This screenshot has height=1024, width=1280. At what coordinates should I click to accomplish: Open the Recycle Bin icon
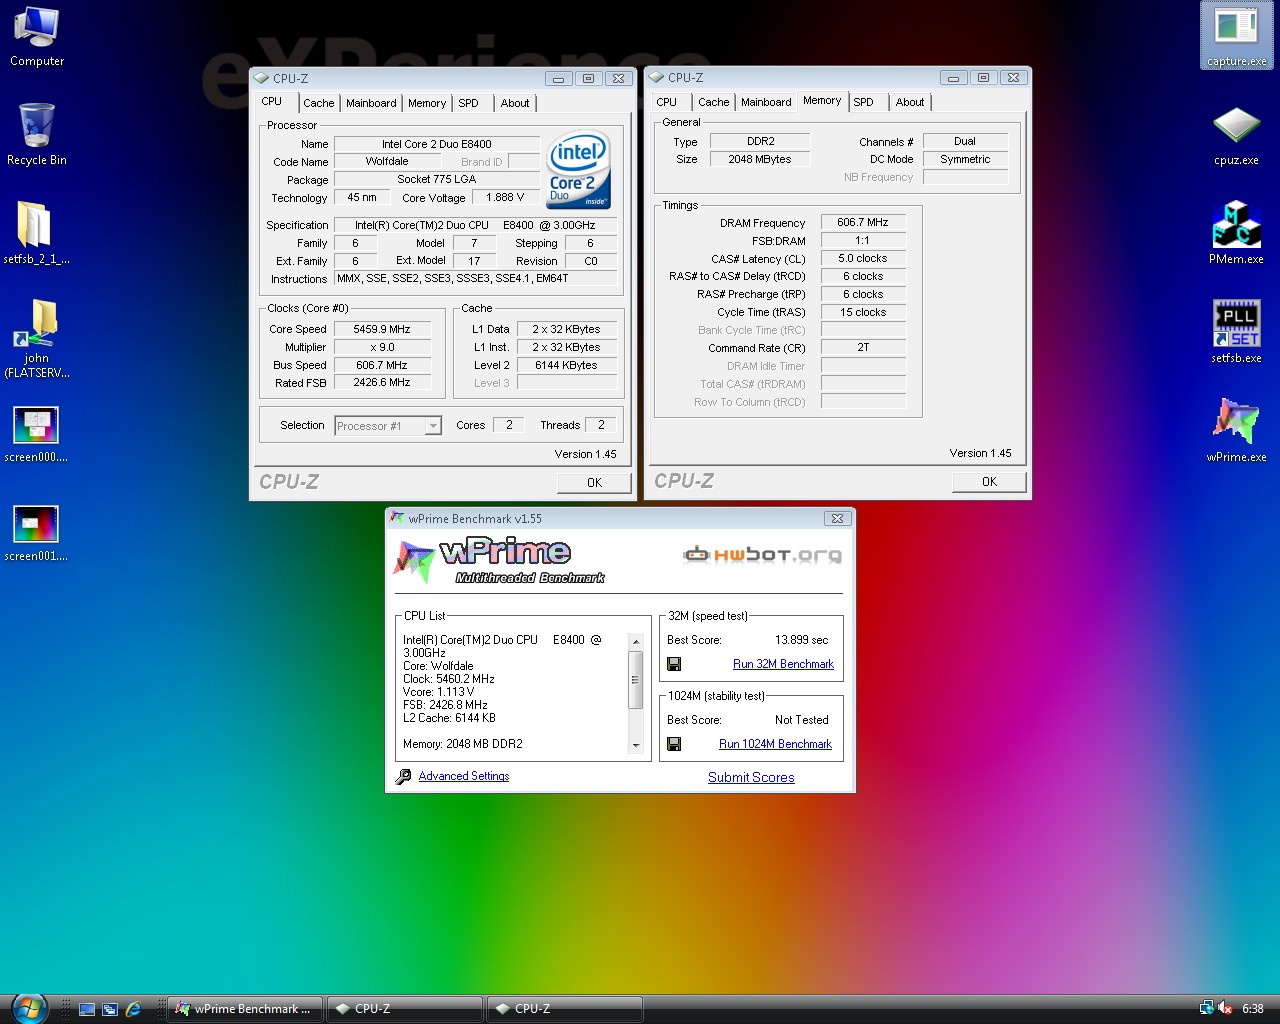pyautogui.click(x=37, y=135)
